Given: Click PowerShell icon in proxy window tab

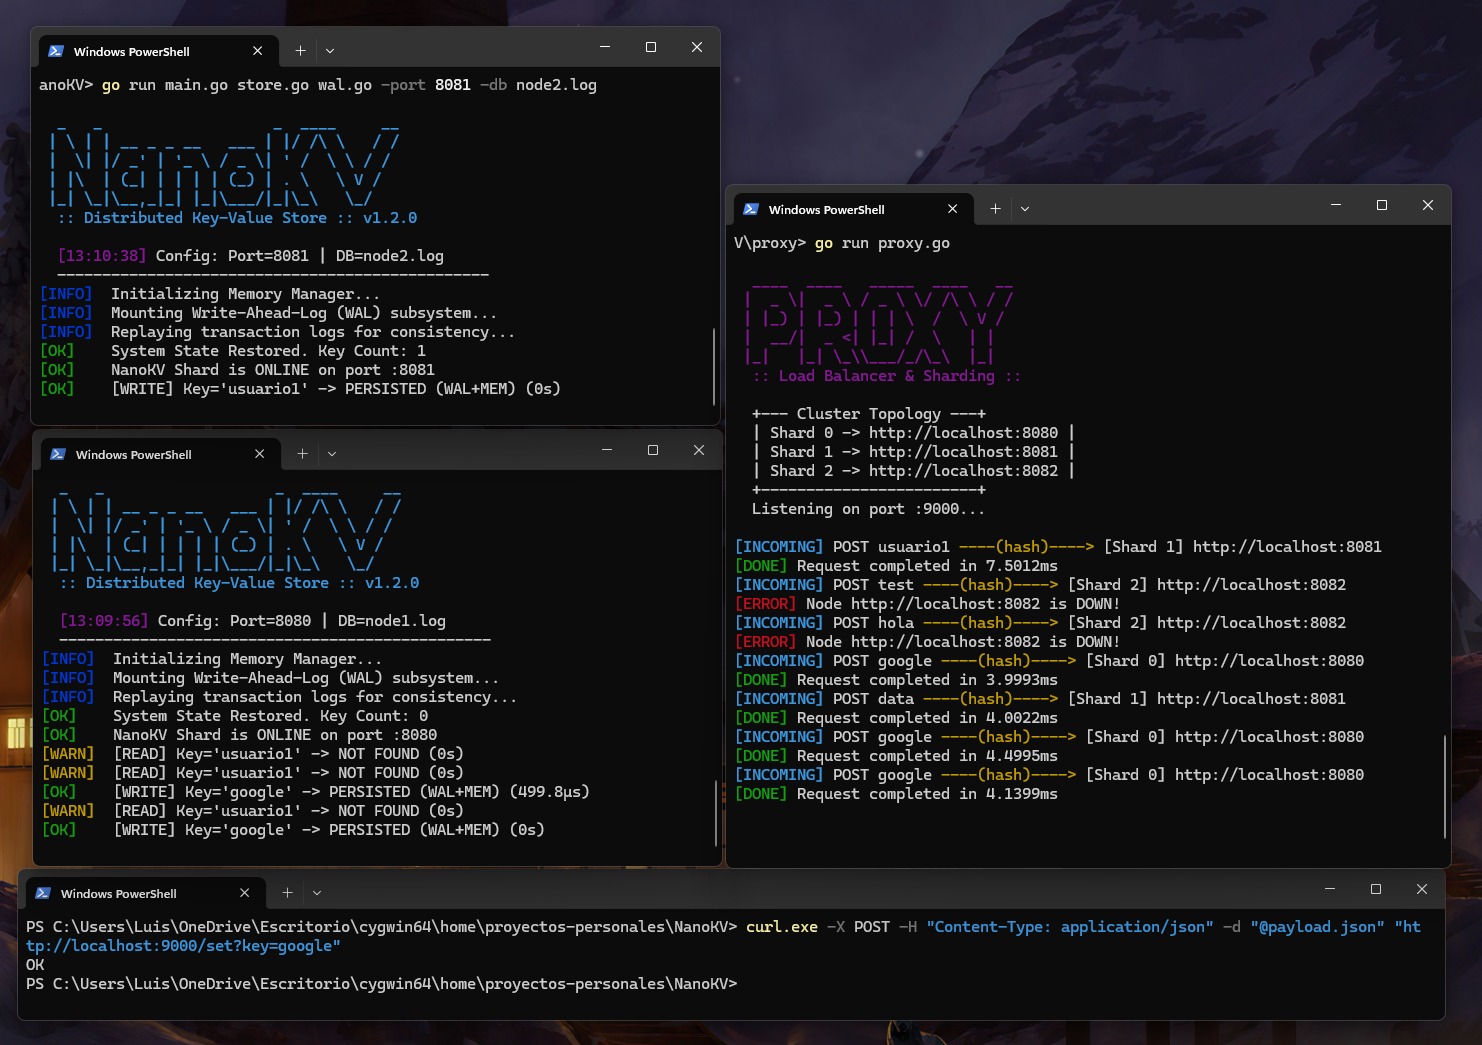Looking at the screenshot, I should [751, 209].
